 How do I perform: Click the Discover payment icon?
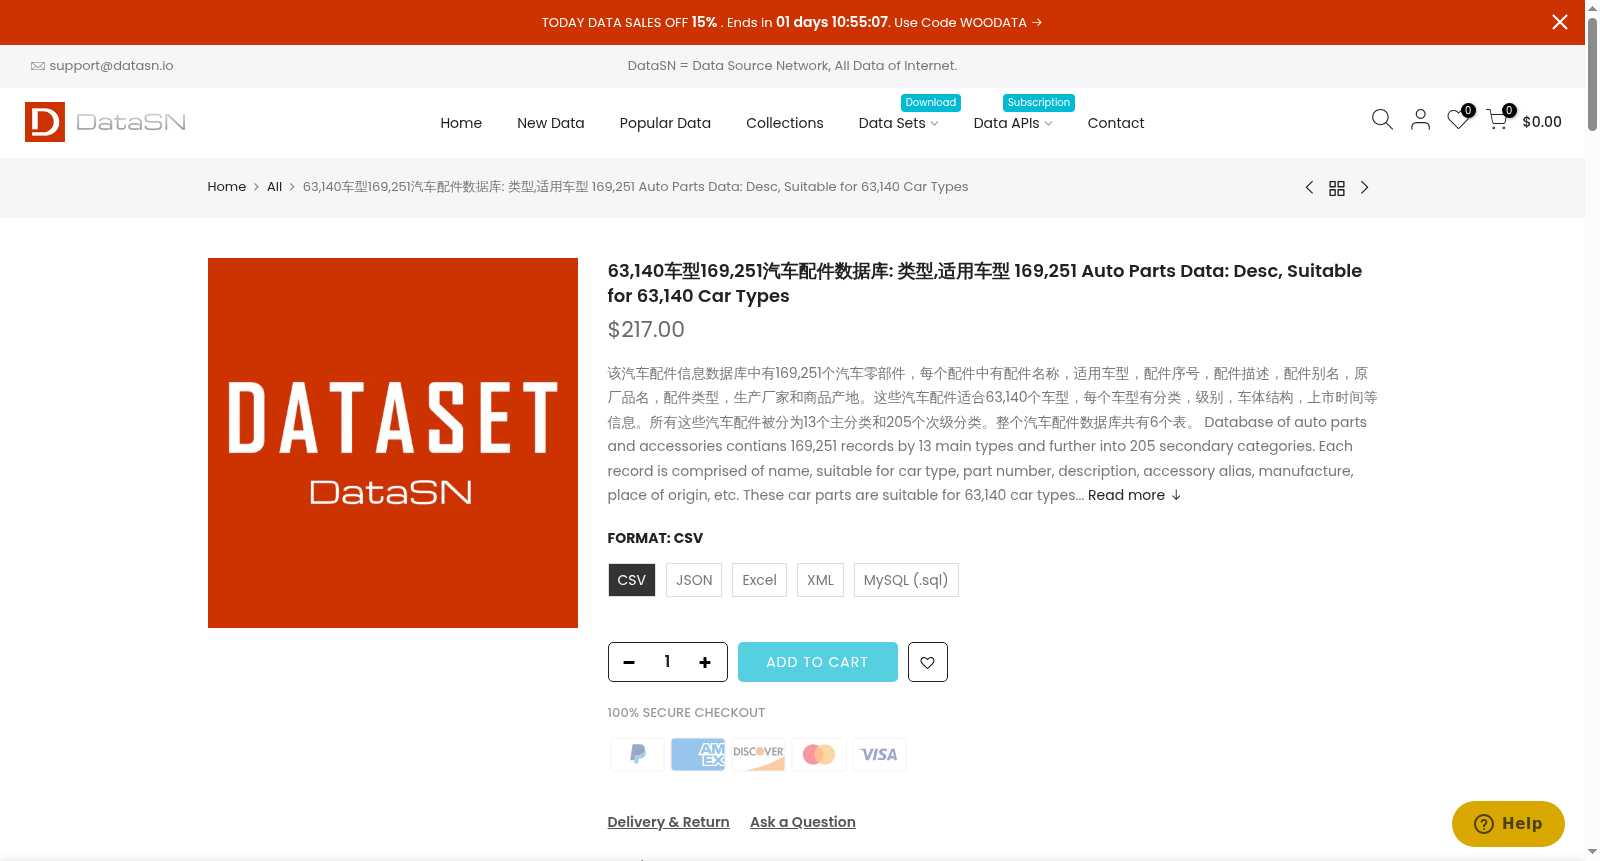point(758,754)
